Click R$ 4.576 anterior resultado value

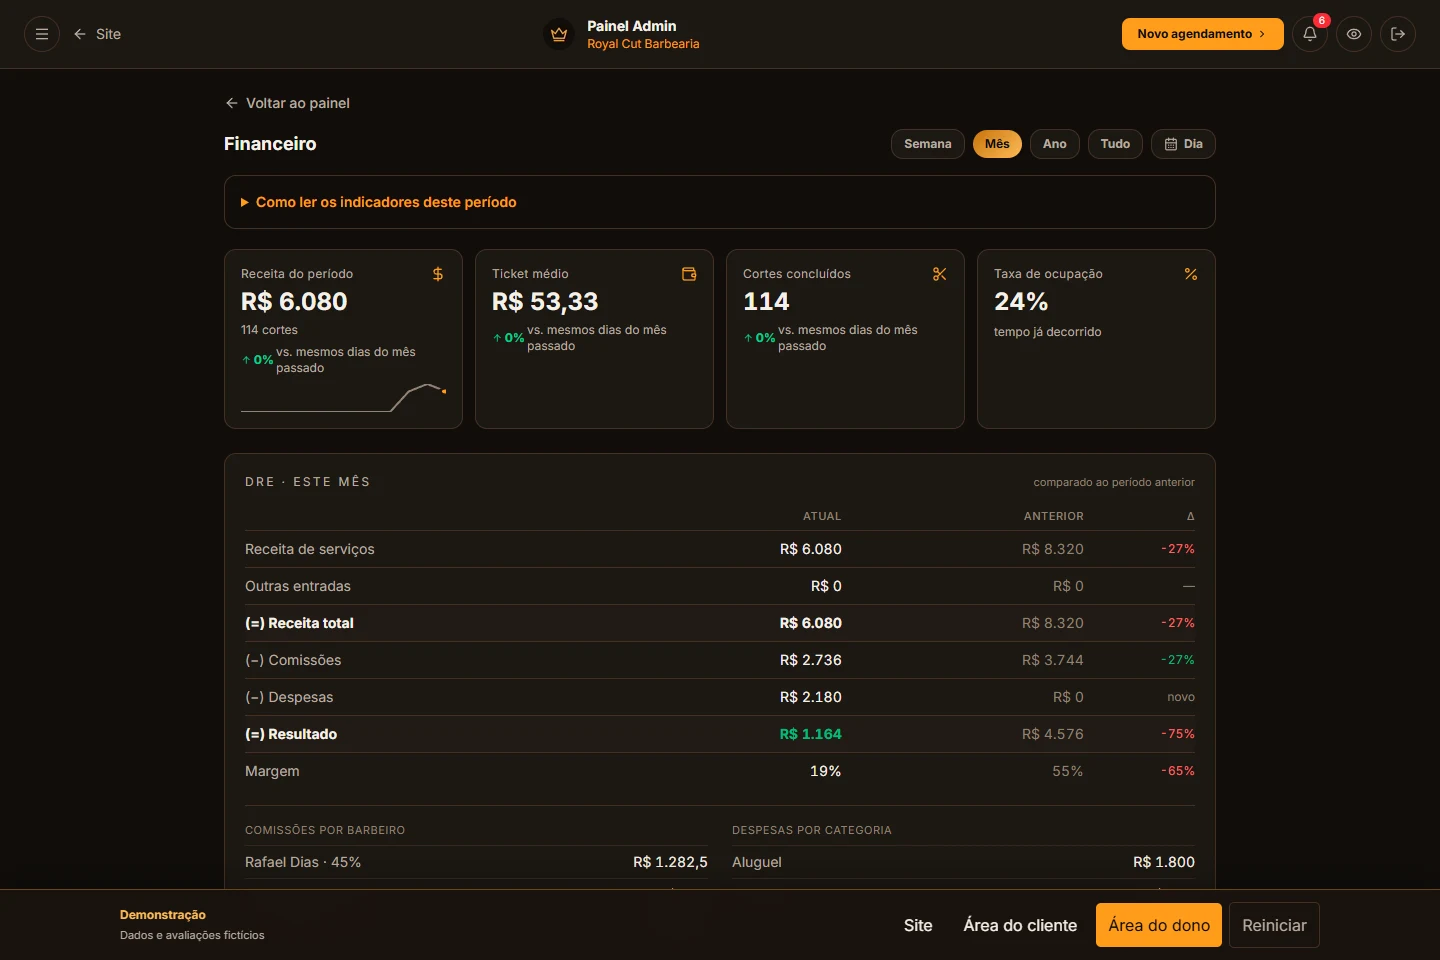coord(1053,734)
